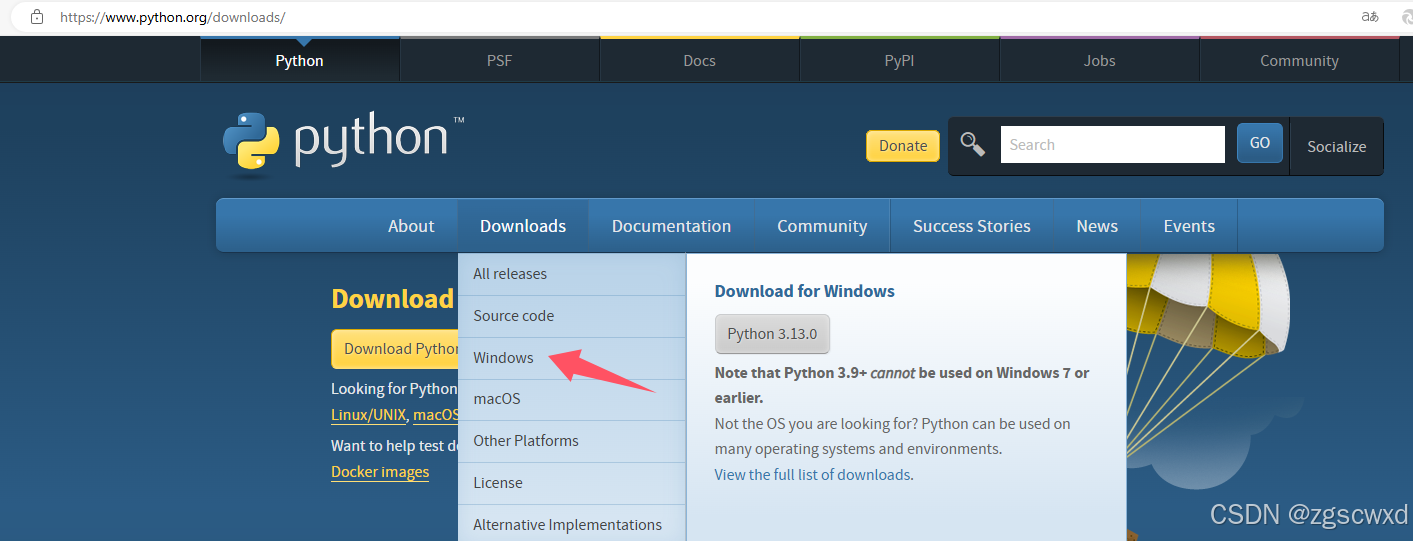Open the News nav menu
Screen dimensions: 1413x541
pyautogui.click(x=1097, y=226)
